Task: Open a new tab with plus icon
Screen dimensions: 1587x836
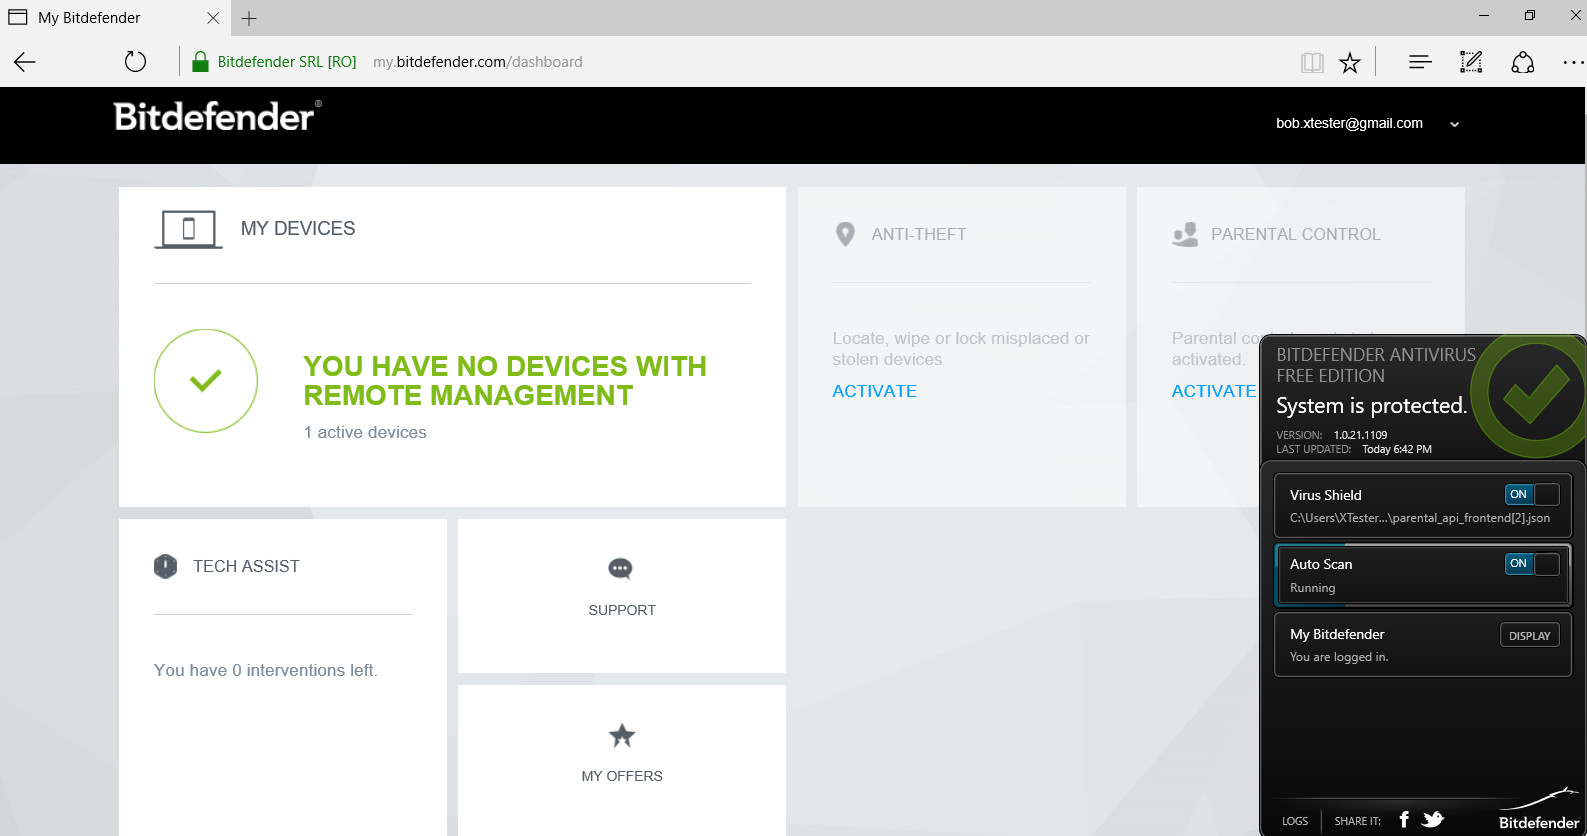Action: (x=249, y=18)
